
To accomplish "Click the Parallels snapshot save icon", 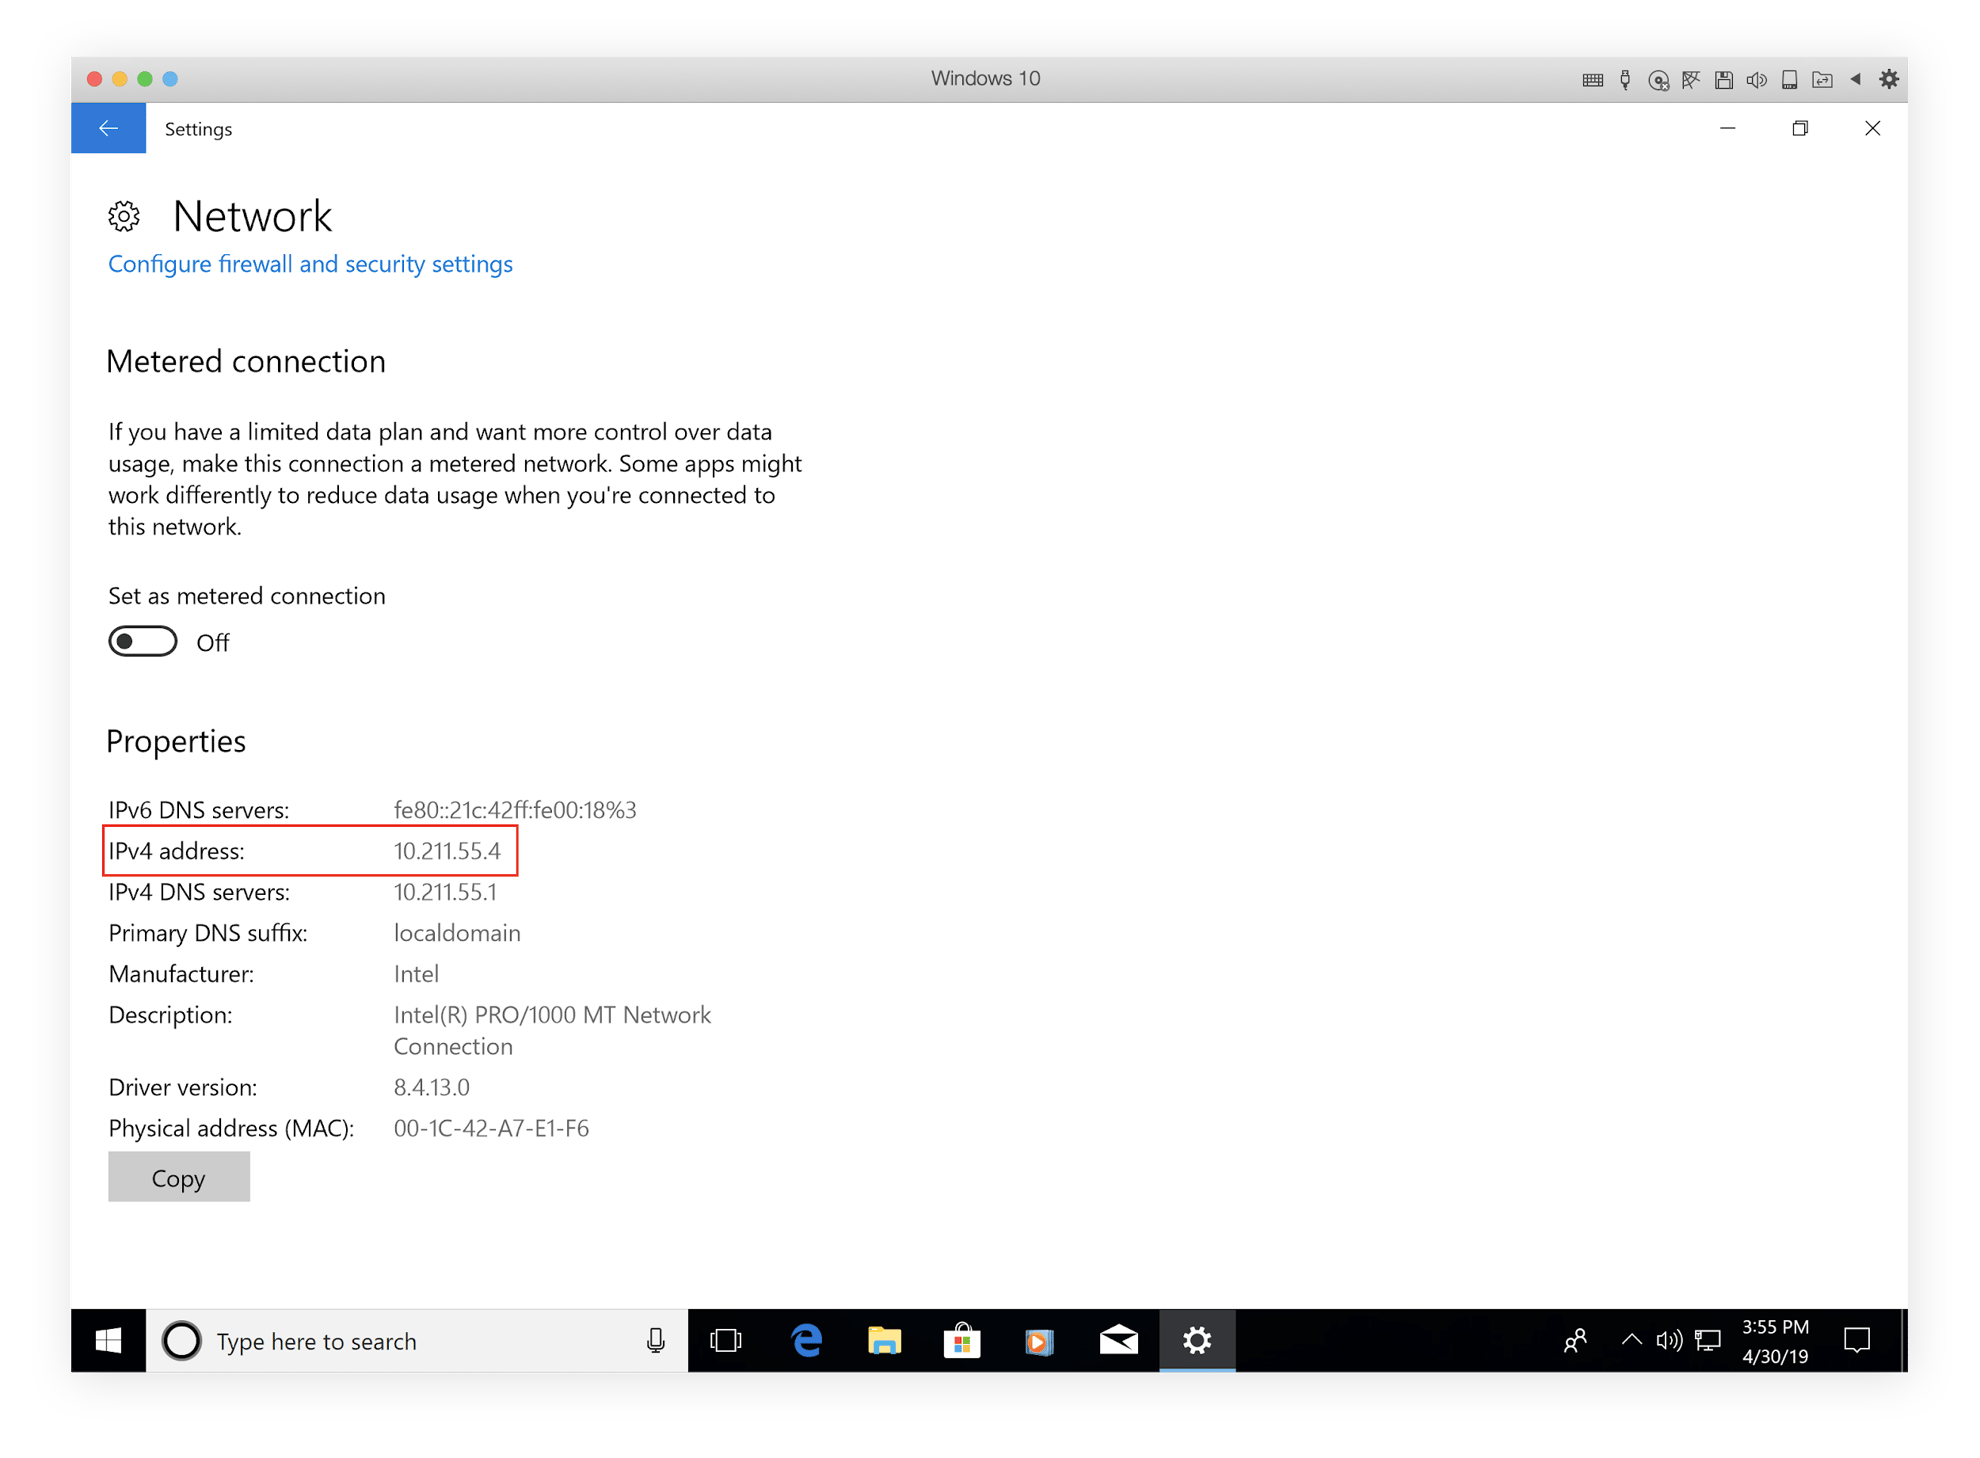I will click(x=1724, y=80).
